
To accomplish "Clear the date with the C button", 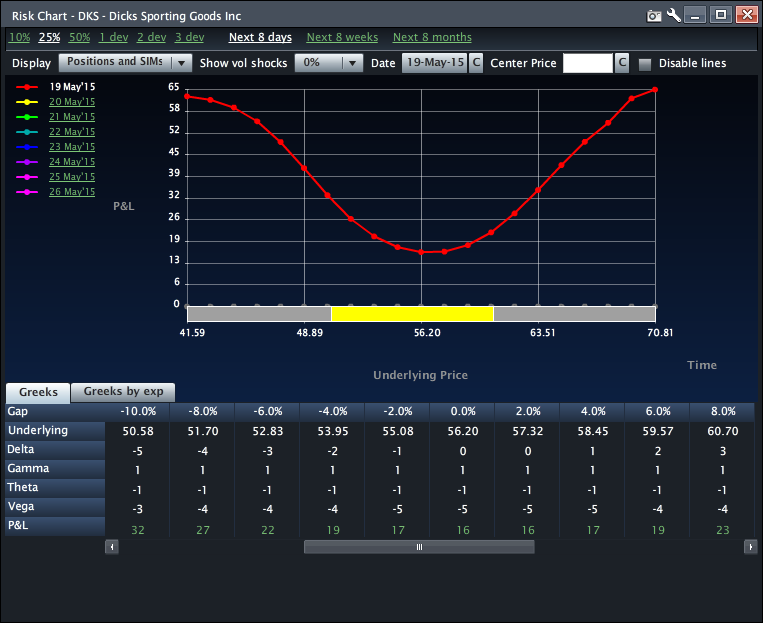I will tap(476, 63).
